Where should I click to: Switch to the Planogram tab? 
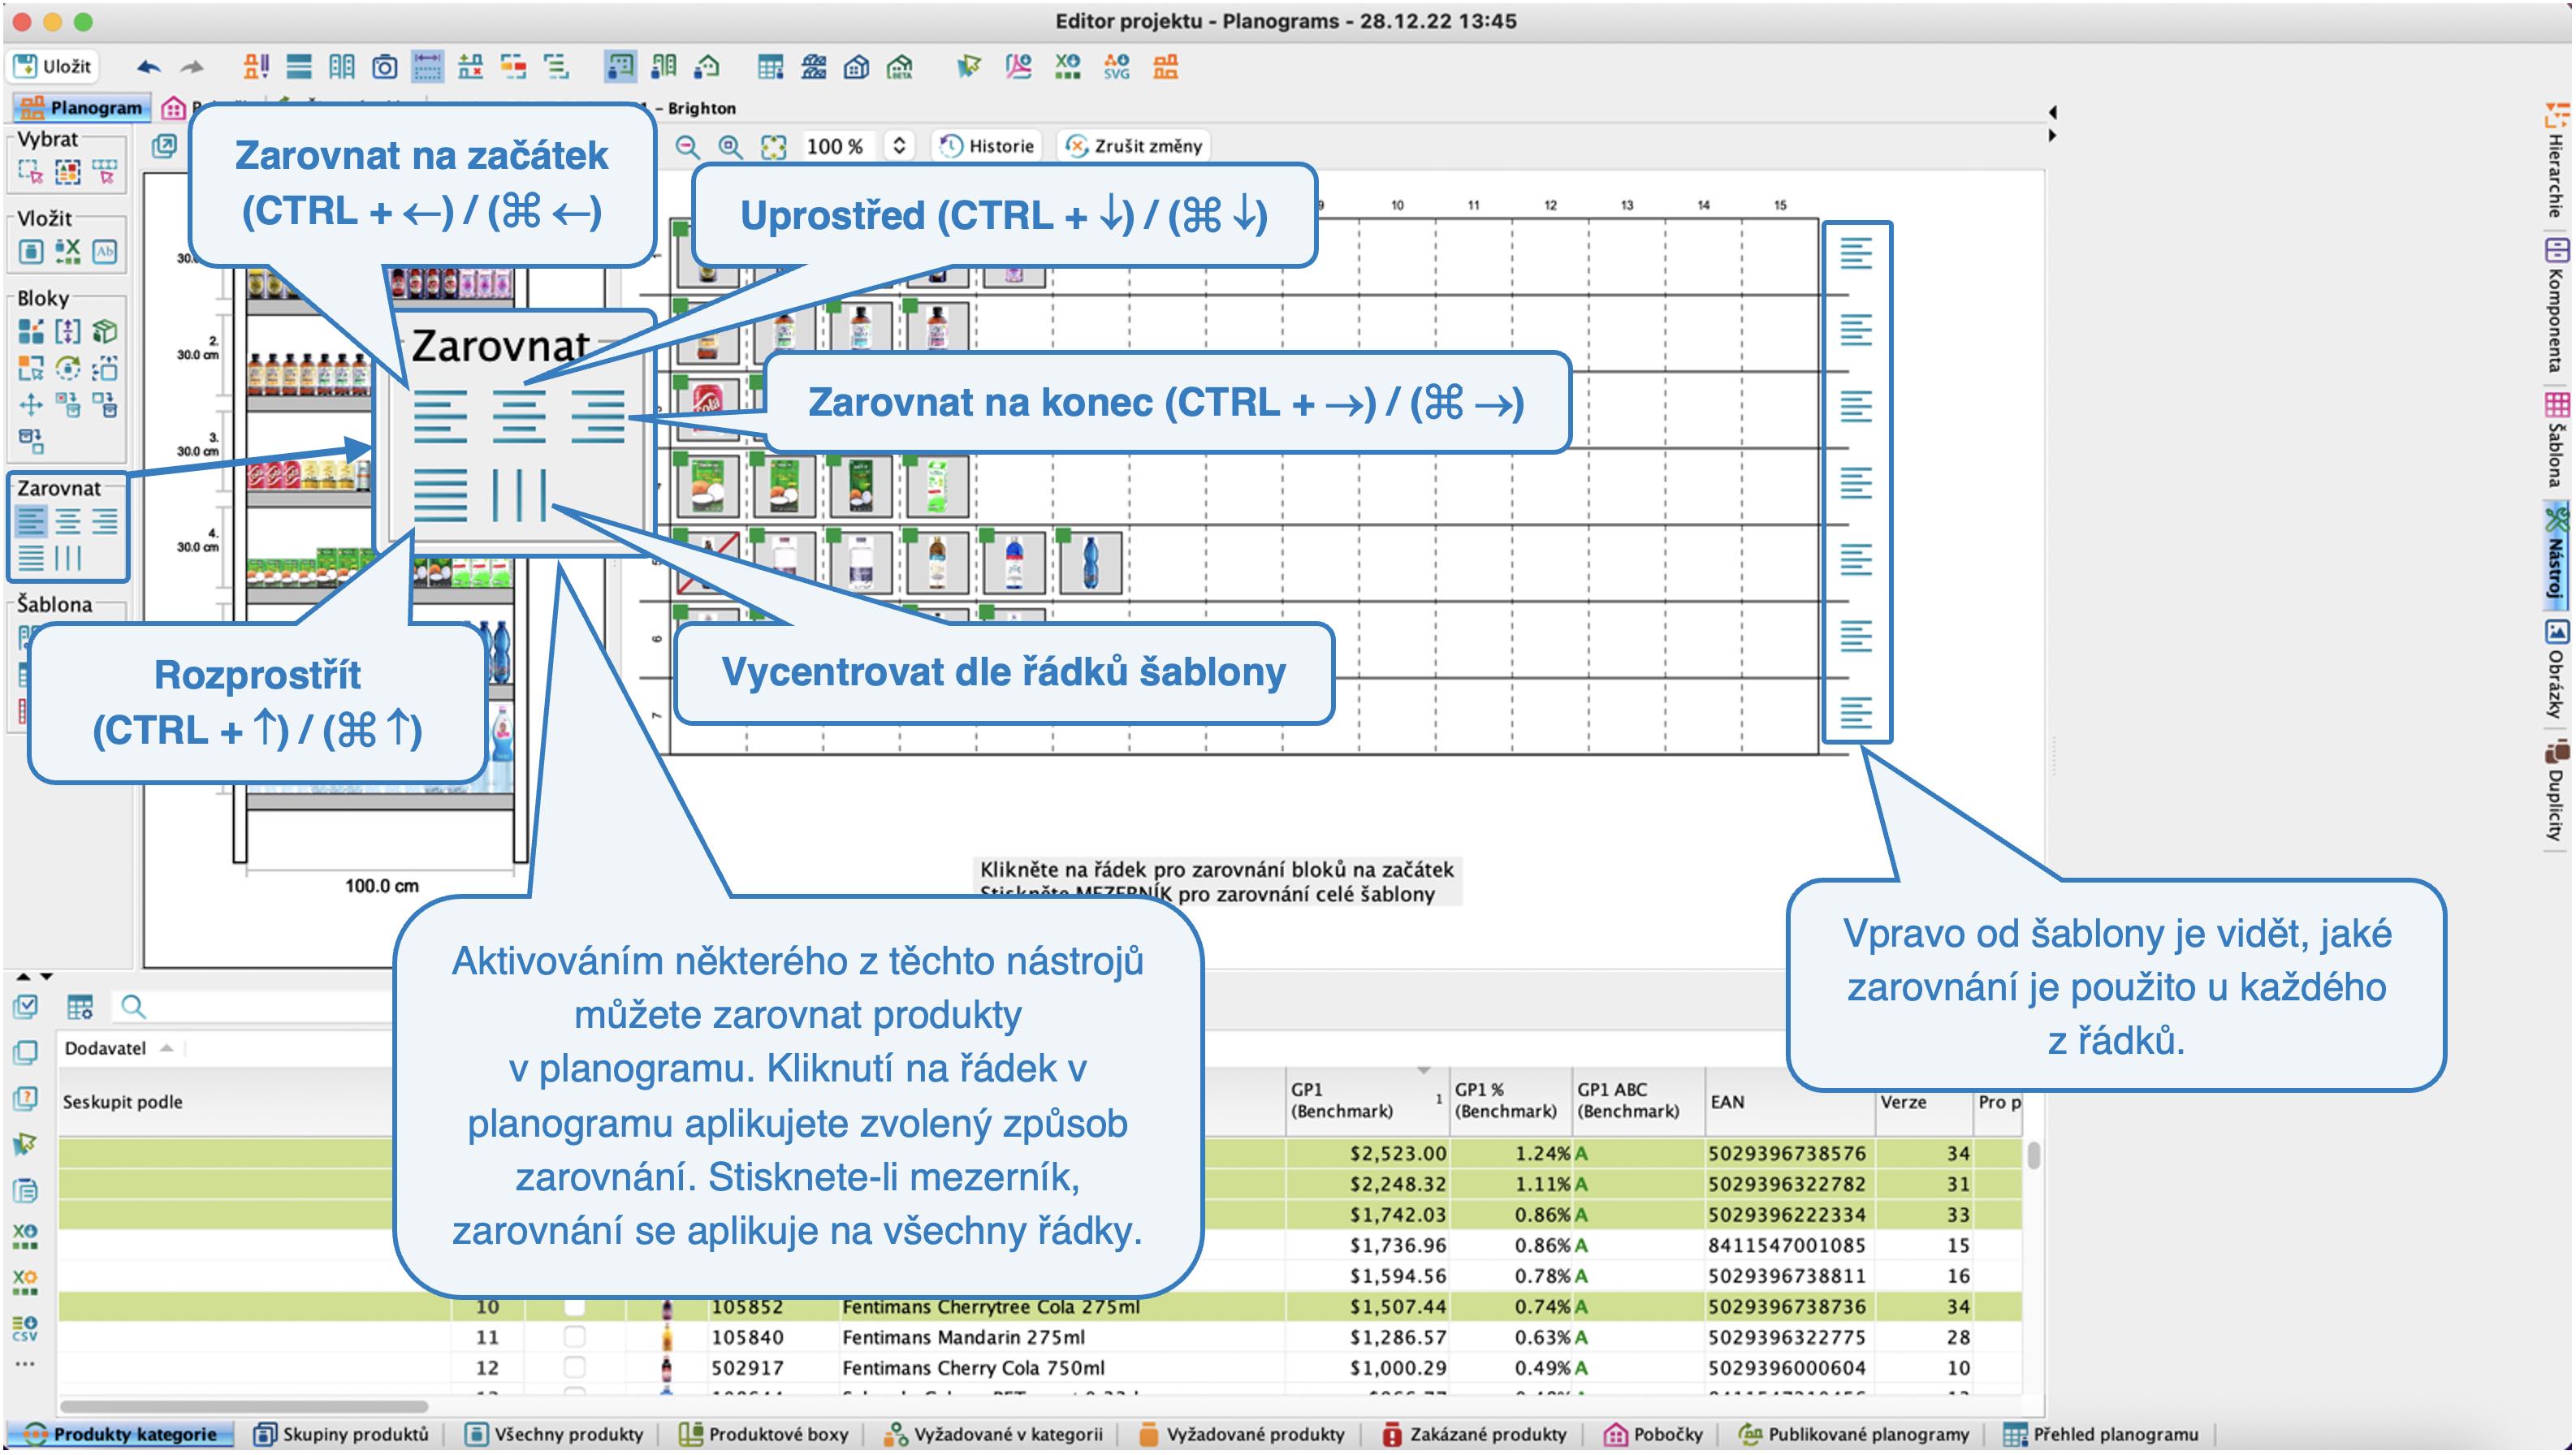click(x=82, y=107)
